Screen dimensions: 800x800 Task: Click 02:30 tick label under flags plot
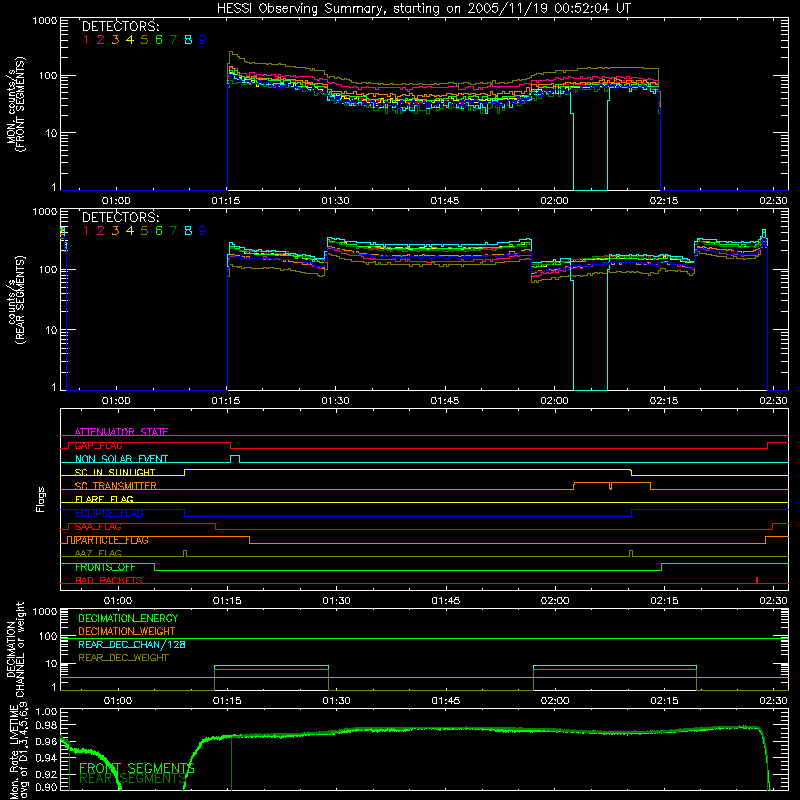[773, 601]
